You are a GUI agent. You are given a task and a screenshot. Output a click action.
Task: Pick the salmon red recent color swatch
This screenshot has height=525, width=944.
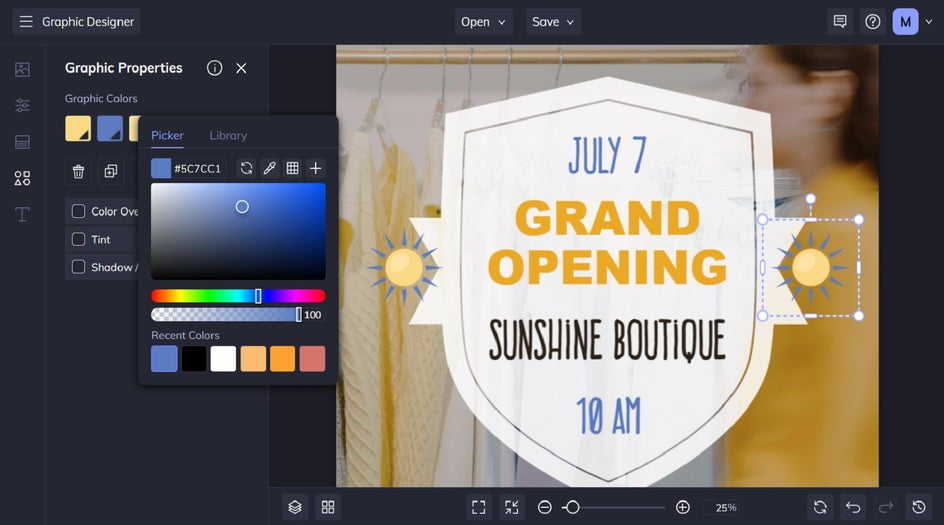pos(312,359)
